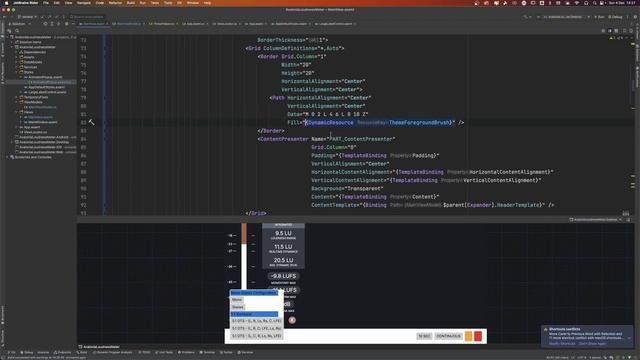
Task: Select ViewLocator.cs in the tree
Action: click(x=35, y=132)
